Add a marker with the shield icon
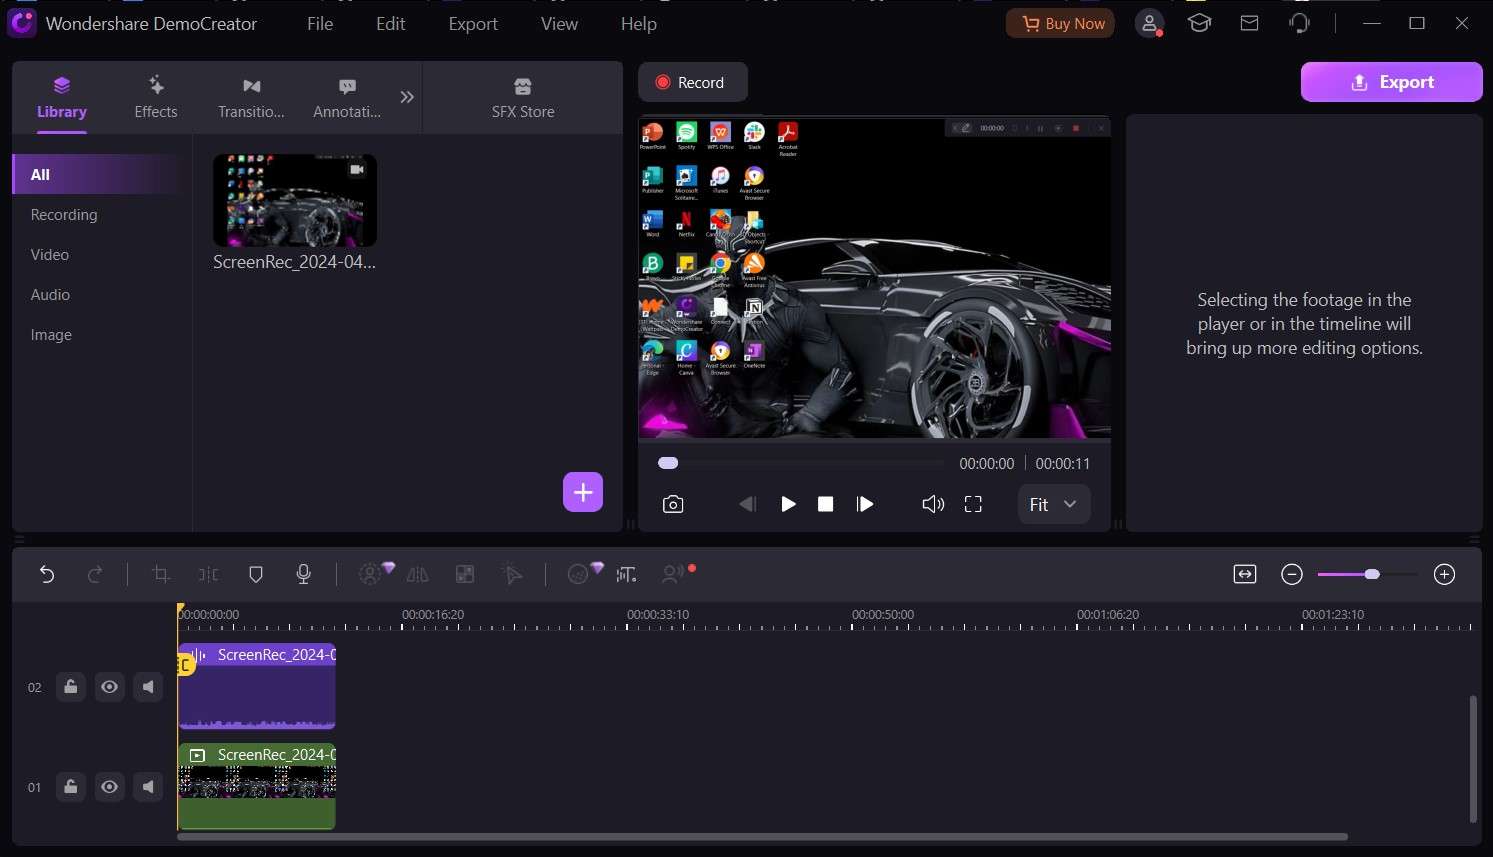The width and height of the screenshot is (1493, 857). (255, 574)
